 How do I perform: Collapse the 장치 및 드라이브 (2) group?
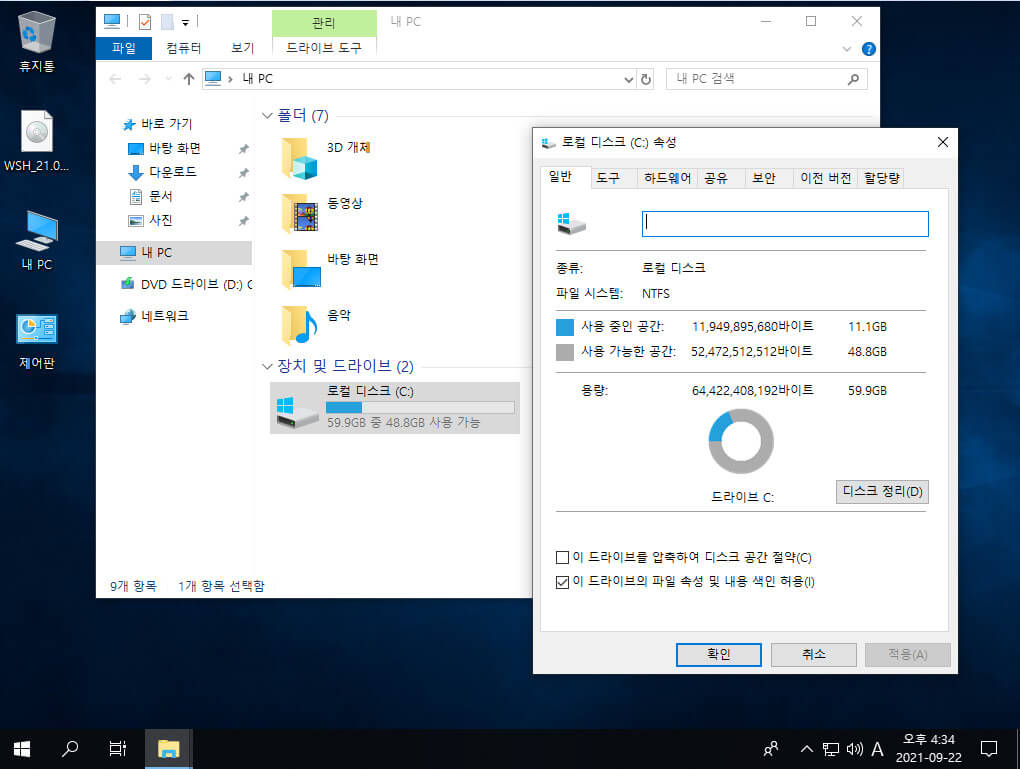[267, 366]
